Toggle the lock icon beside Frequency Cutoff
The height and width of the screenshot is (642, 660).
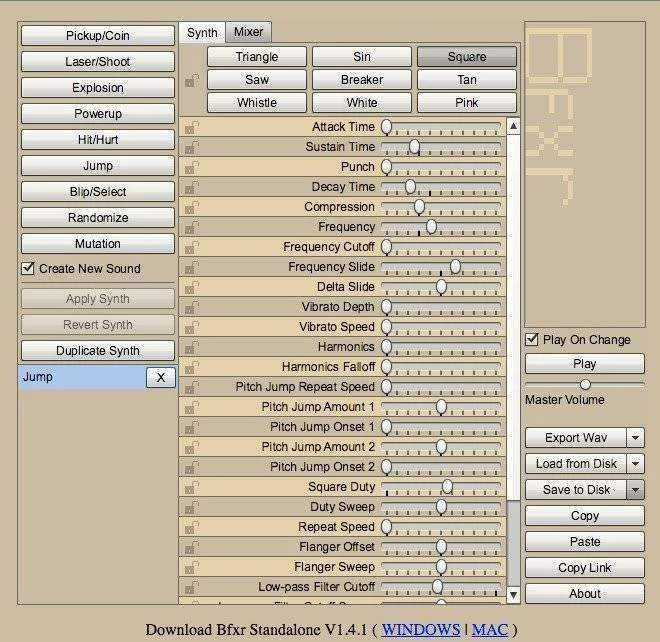(192, 248)
